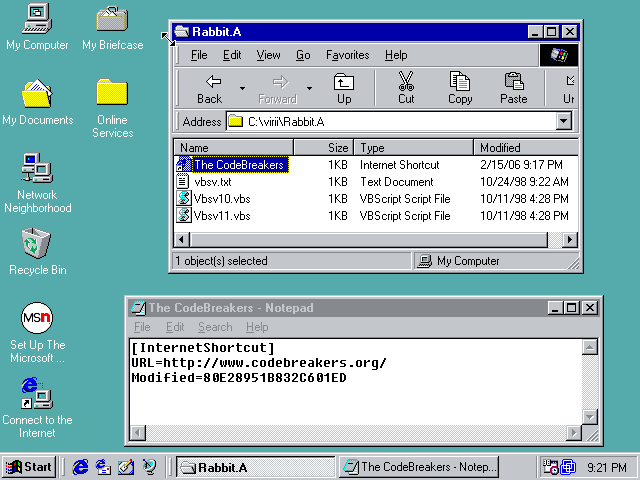Screen dimensions: 640x480
Task: Launch Outlook Express from Quick Launch
Action: point(103,467)
